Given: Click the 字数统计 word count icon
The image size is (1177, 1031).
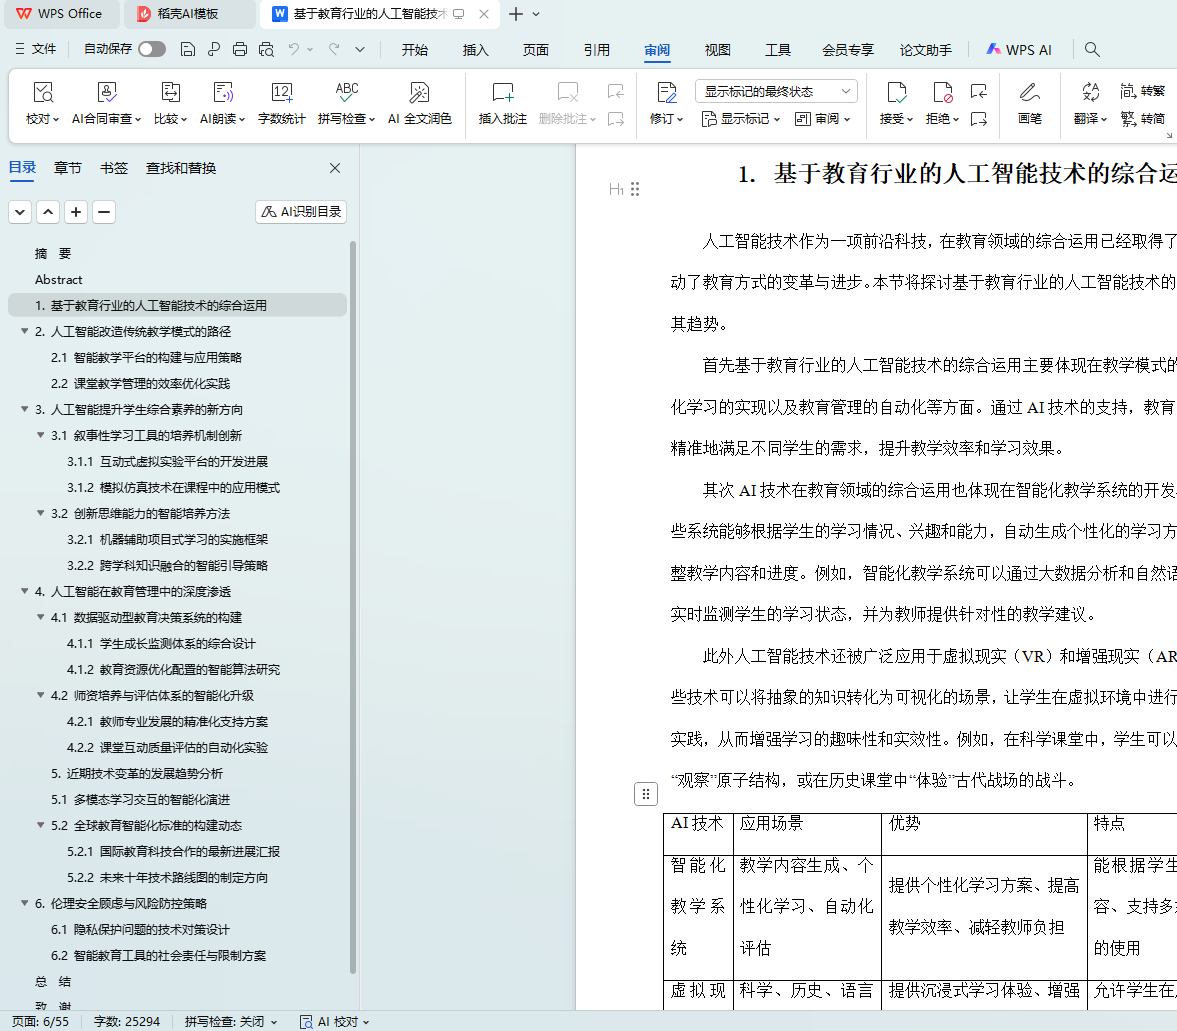Looking at the screenshot, I should 282,93.
